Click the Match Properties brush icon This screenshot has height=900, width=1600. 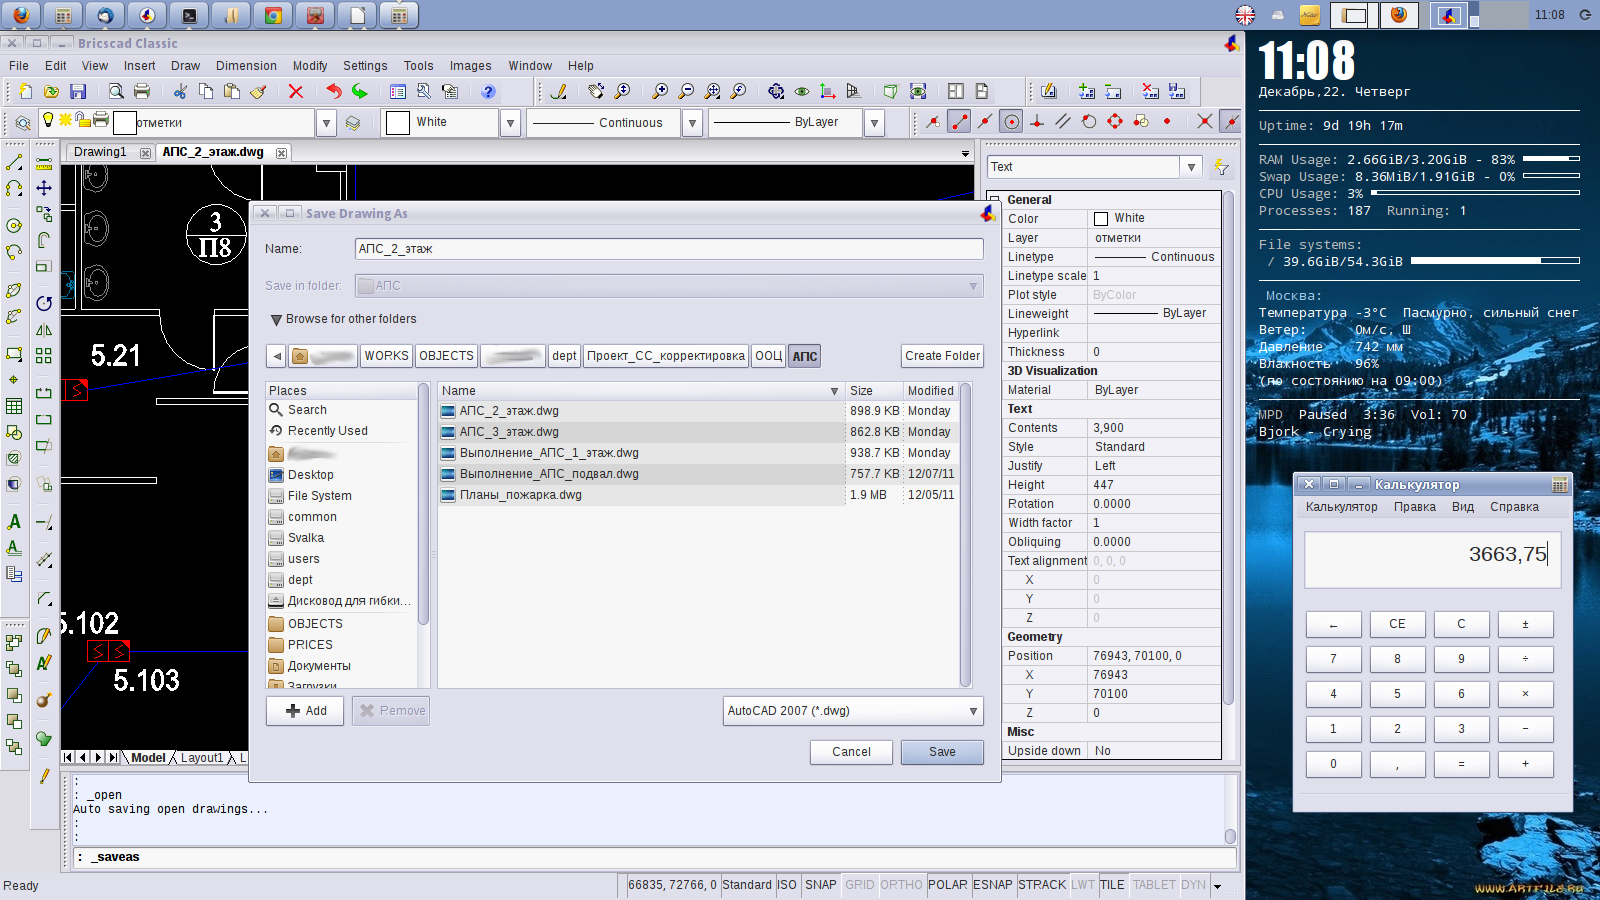[x=258, y=91]
